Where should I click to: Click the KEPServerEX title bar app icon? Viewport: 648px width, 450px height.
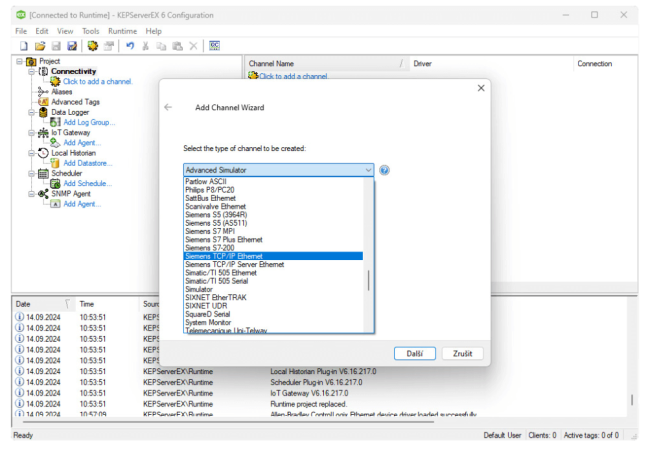pyautogui.click(x=21, y=15)
